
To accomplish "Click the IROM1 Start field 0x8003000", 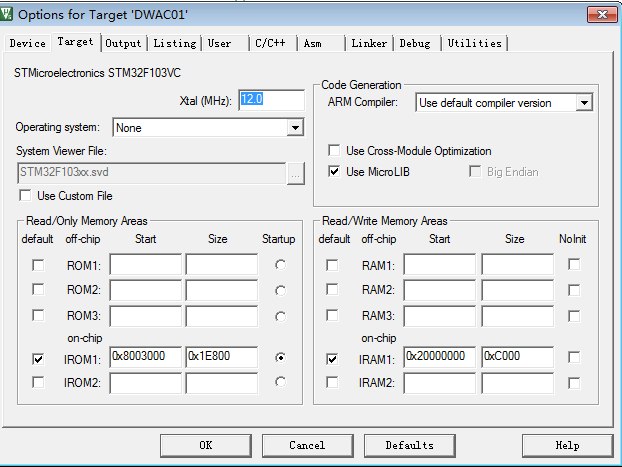I will click(x=146, y=357).
